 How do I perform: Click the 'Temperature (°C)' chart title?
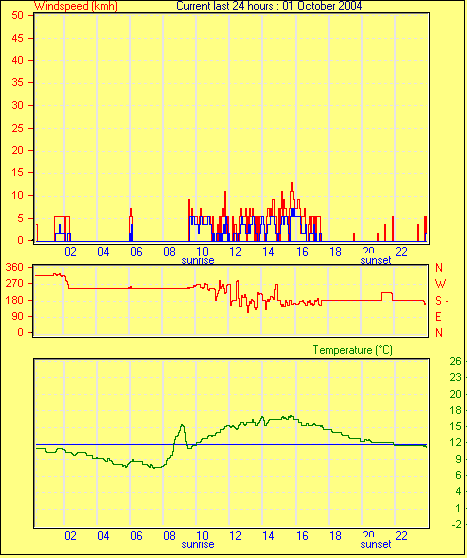point(352,350)
